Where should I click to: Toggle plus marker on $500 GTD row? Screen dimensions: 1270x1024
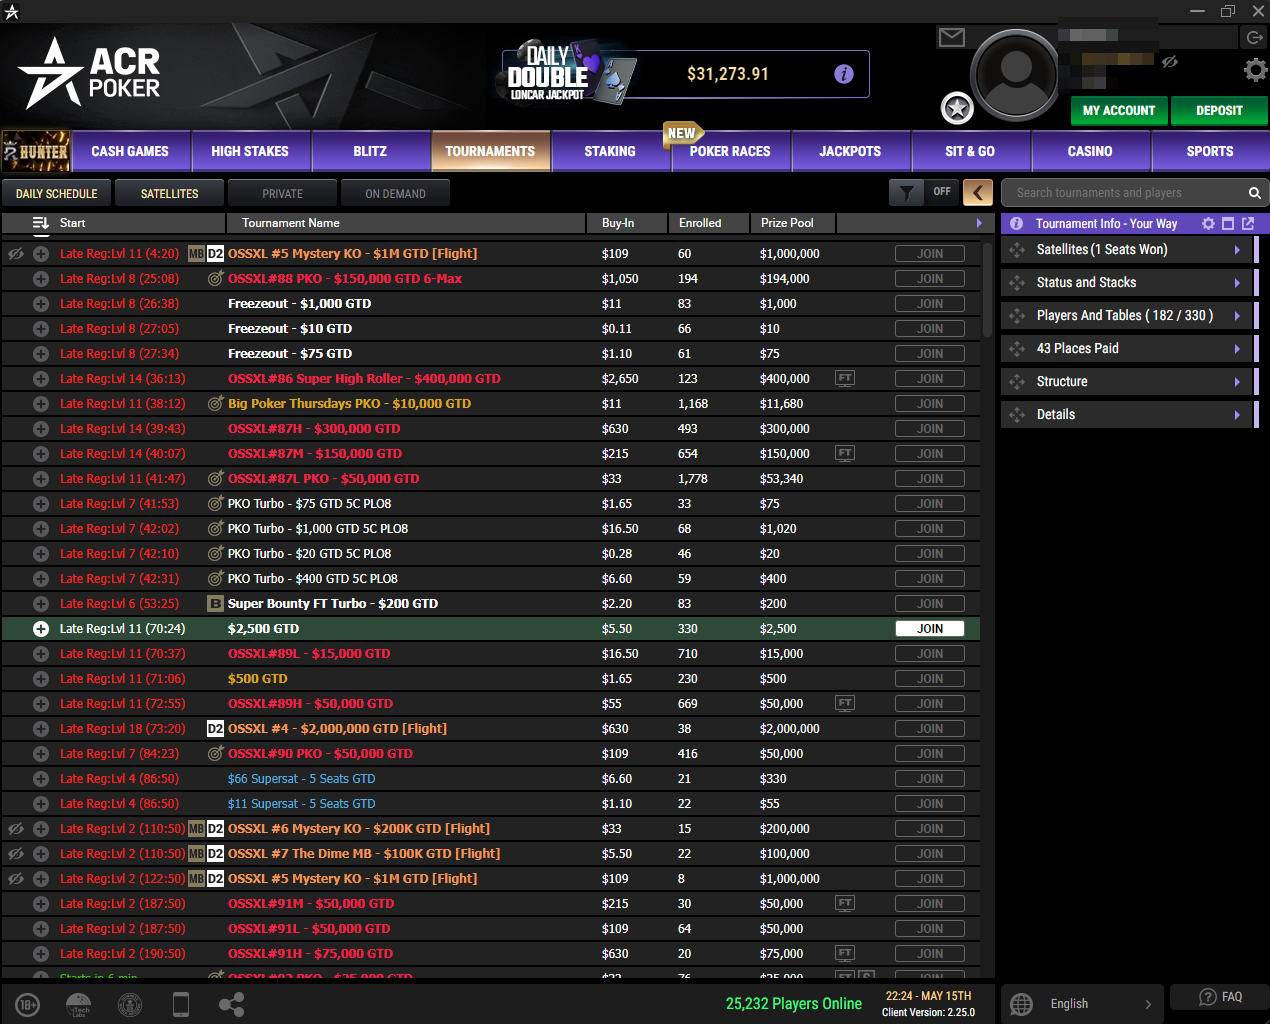pyautogui.click(x=41, y=679)
